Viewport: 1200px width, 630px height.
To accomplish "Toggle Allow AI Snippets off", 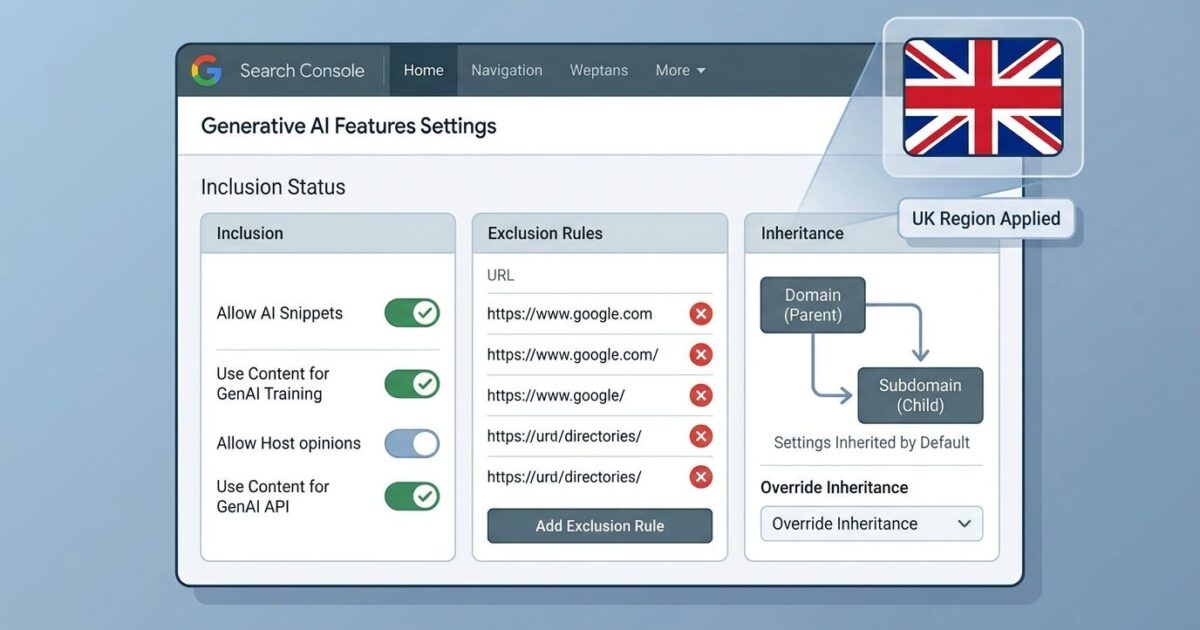I will 412,313.
